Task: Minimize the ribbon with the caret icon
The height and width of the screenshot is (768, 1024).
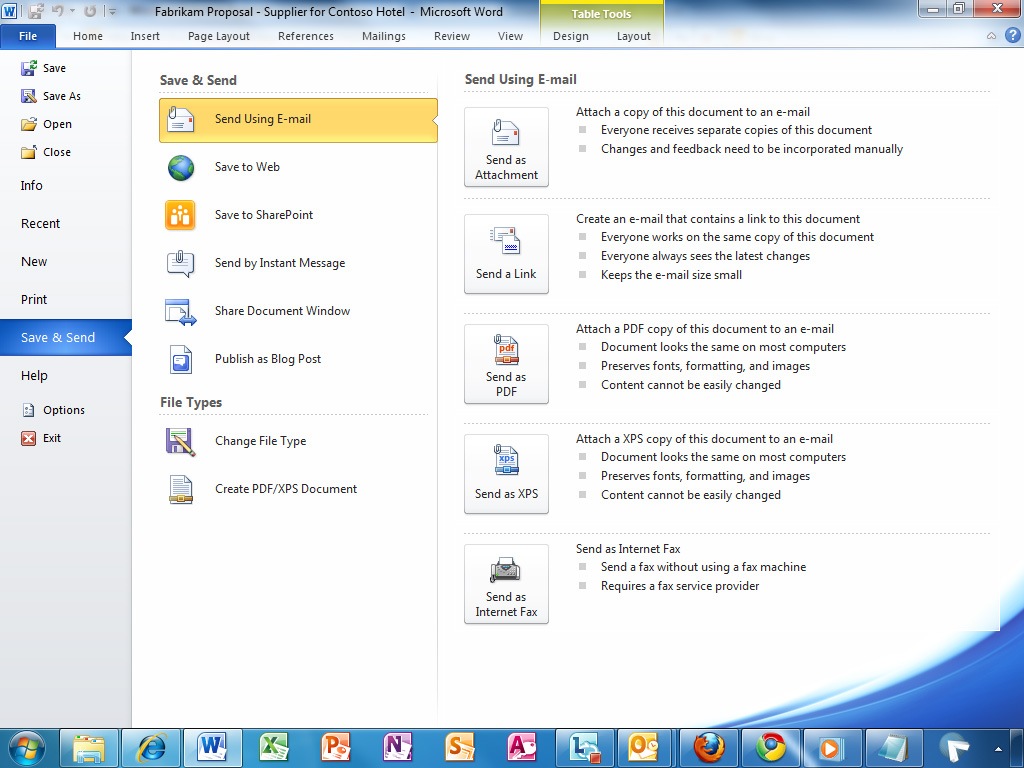Action: pyautogui.click(x=991, y=36)
